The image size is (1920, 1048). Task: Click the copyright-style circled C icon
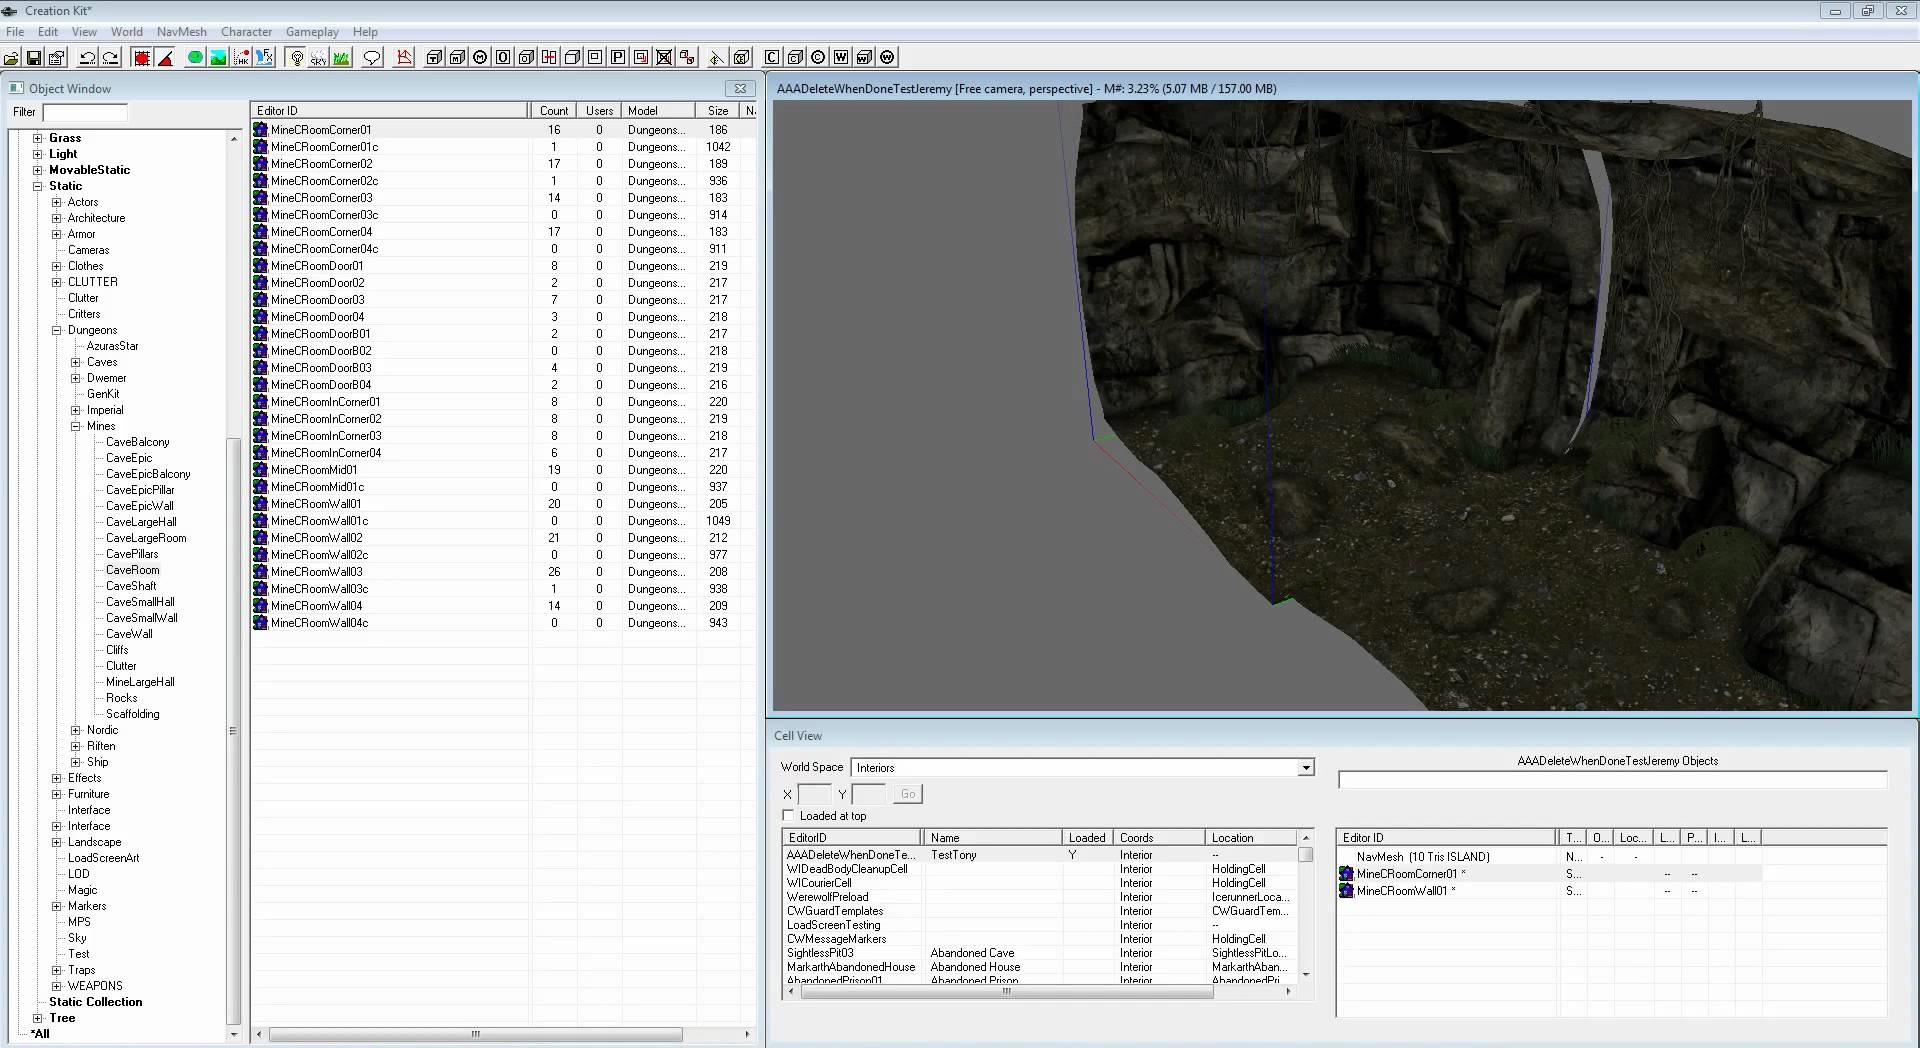(x=818, y=57)
